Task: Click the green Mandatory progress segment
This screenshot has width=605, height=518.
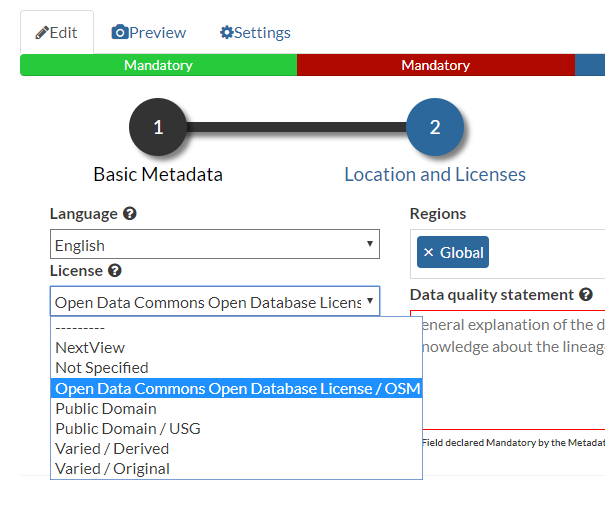Action: pos(159,65)
